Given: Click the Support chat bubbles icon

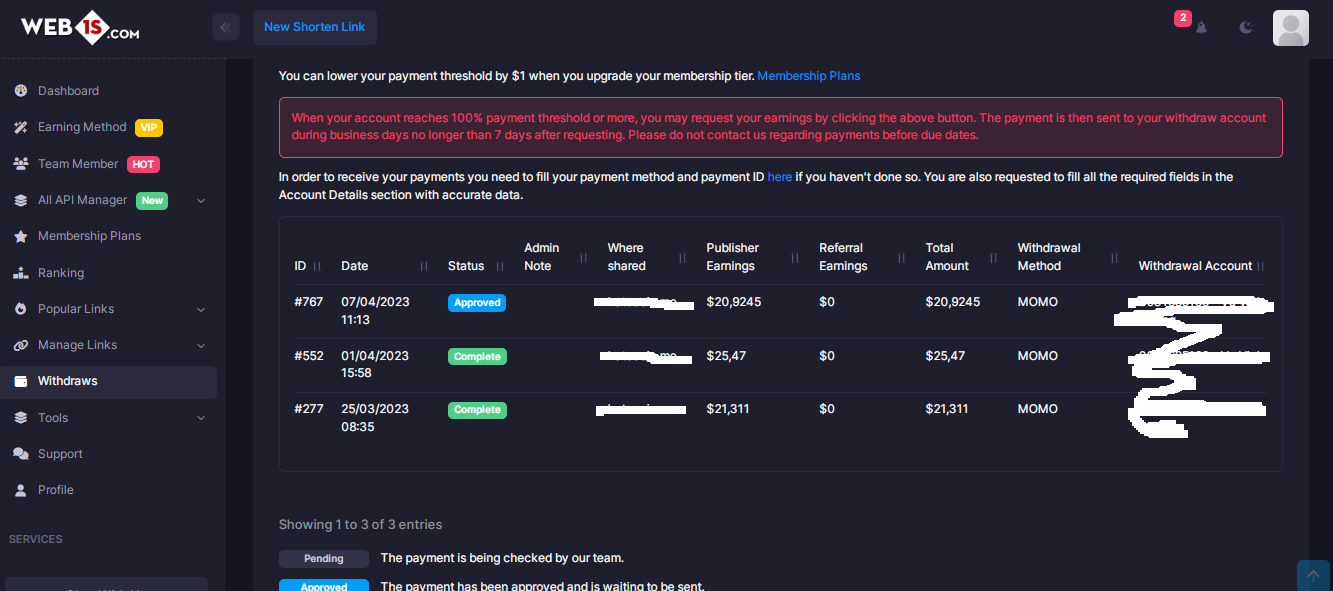Looking at the screenshot, I should pos(21,454).
